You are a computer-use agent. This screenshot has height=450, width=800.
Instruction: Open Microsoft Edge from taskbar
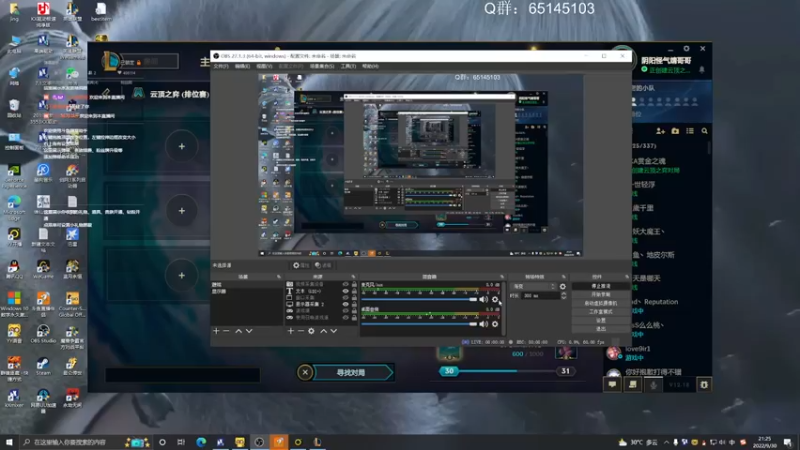[x=201, y=442]
